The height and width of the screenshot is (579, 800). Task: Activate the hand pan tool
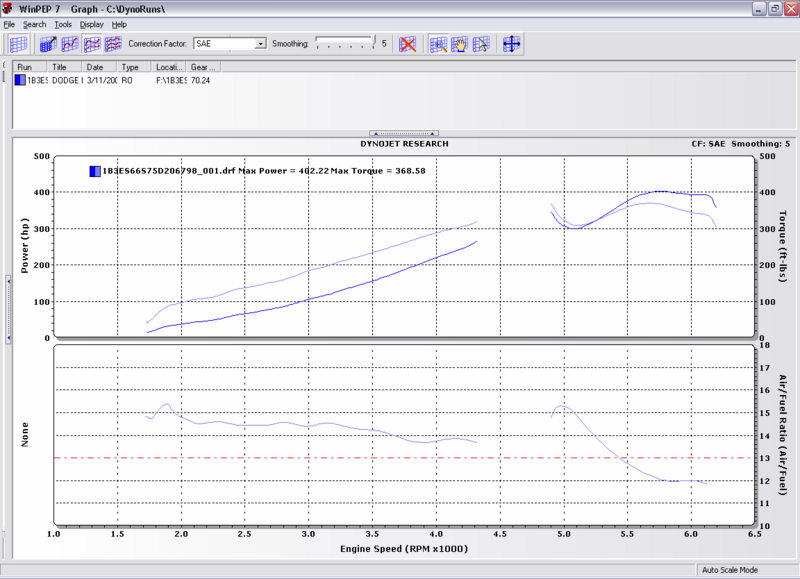460,43
